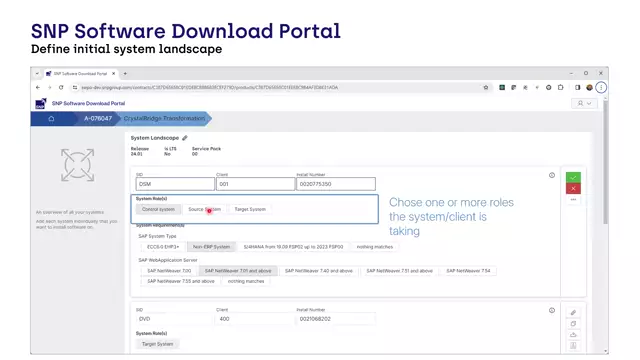Screen dimensions: 640x360
Task: Bookmark the page with the star icon
Action: [x=486, y=87]
